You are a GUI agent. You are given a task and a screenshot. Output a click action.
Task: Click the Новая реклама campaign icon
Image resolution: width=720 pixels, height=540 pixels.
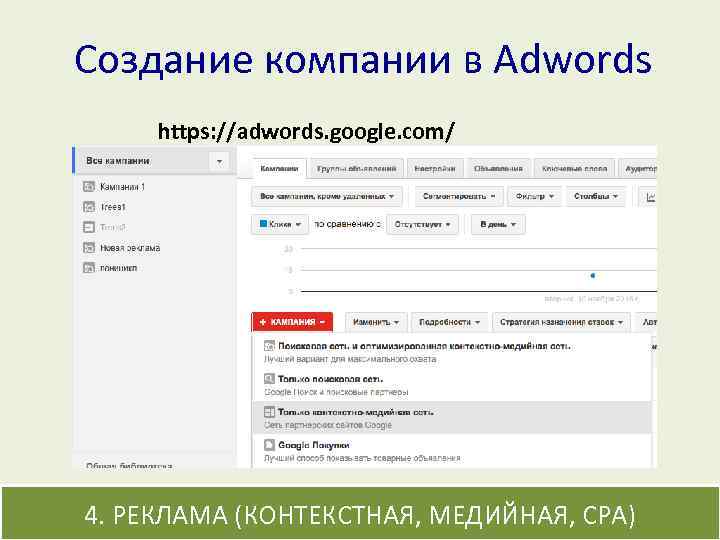pyautogui.click(x=89, y=248)
